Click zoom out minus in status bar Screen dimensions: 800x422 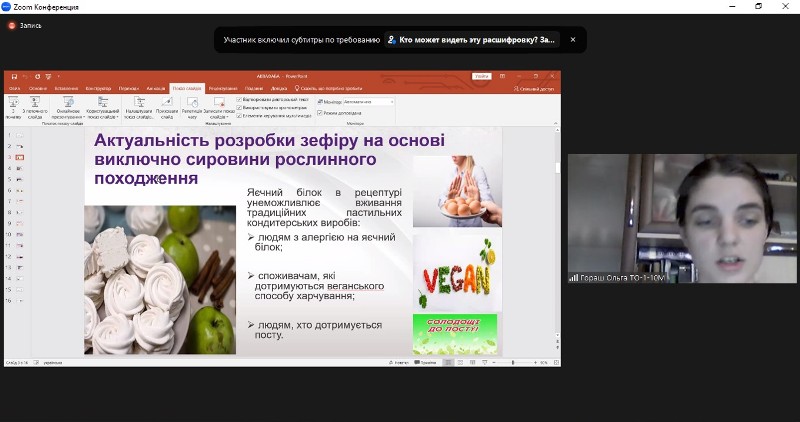point(494,363)
